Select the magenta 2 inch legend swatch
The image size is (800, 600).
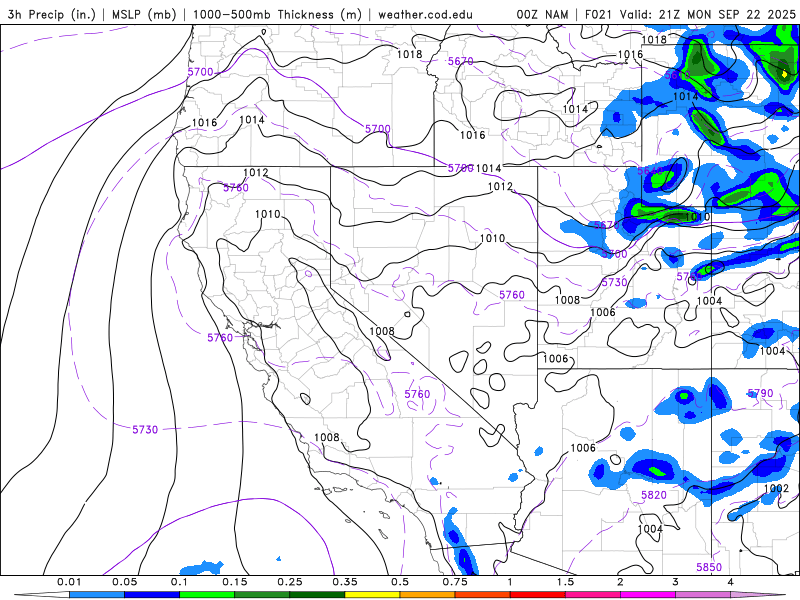tap(647, 595)
